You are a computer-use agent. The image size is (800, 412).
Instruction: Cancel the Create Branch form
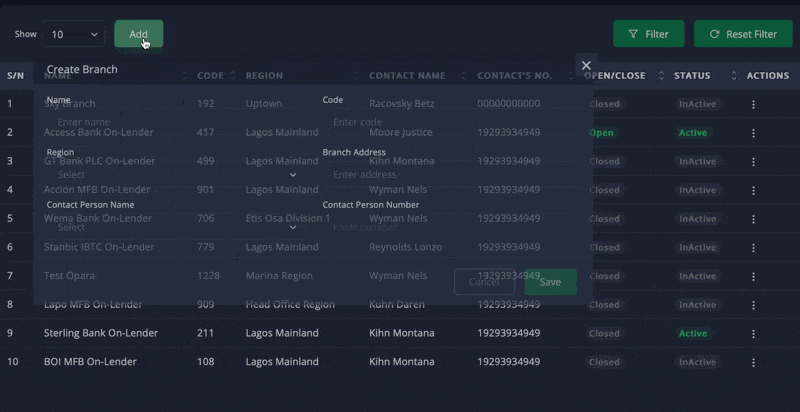pos(484,282)
